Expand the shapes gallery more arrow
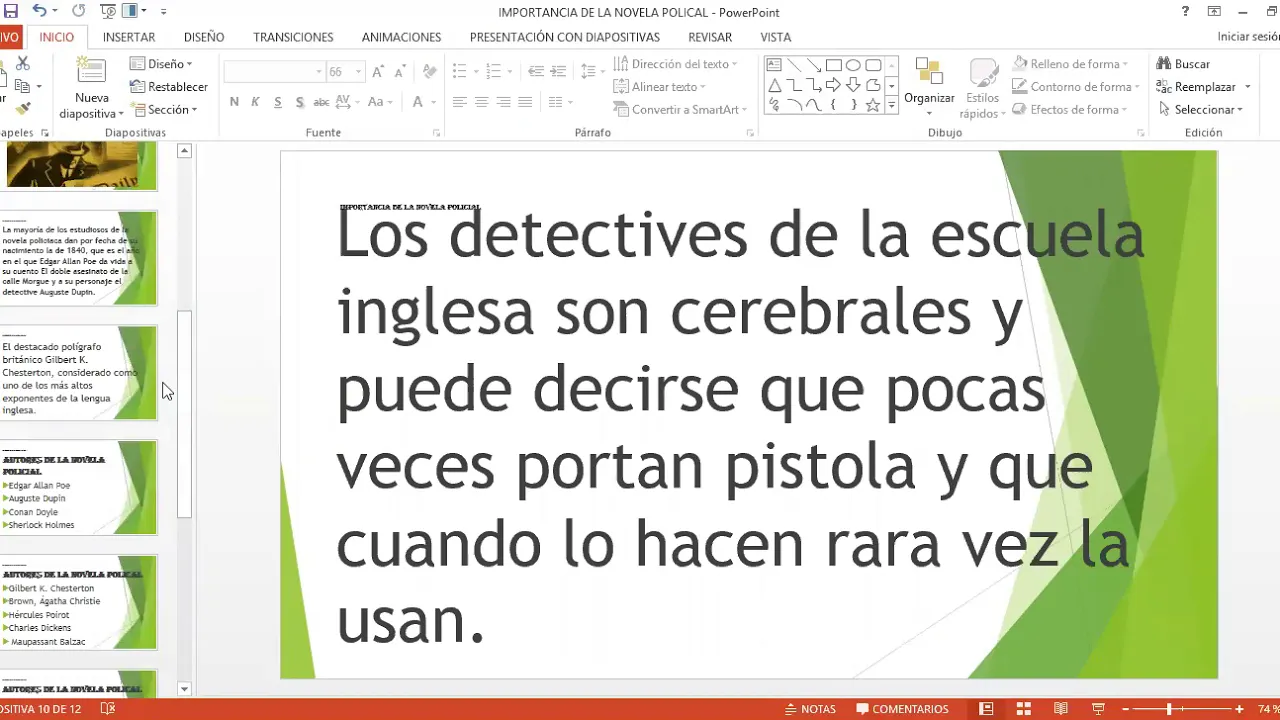This screenshot has height=720, width=1280. tap(891, 106)
